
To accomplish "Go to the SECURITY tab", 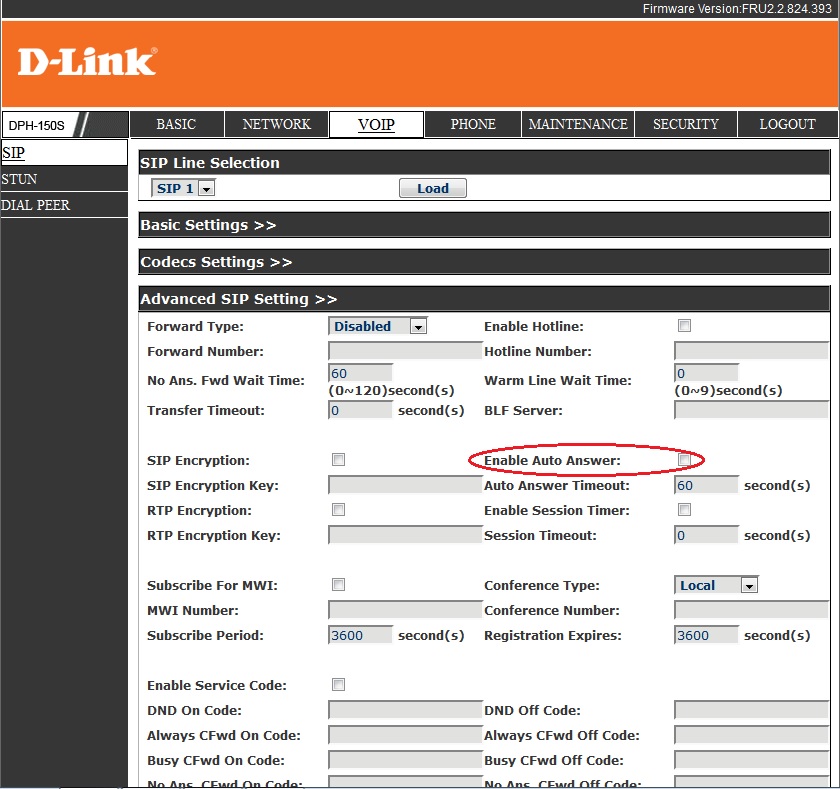I will tap(686, 124).
